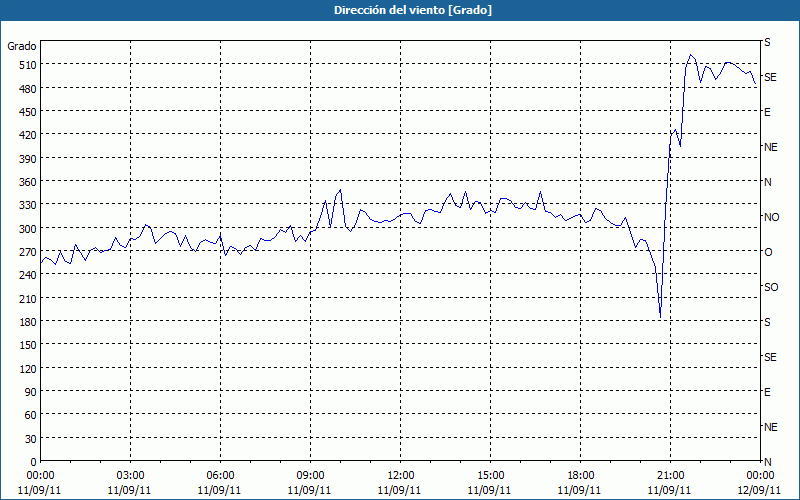
Task: Select the 480 degree axis label
Action: [28, 88]
